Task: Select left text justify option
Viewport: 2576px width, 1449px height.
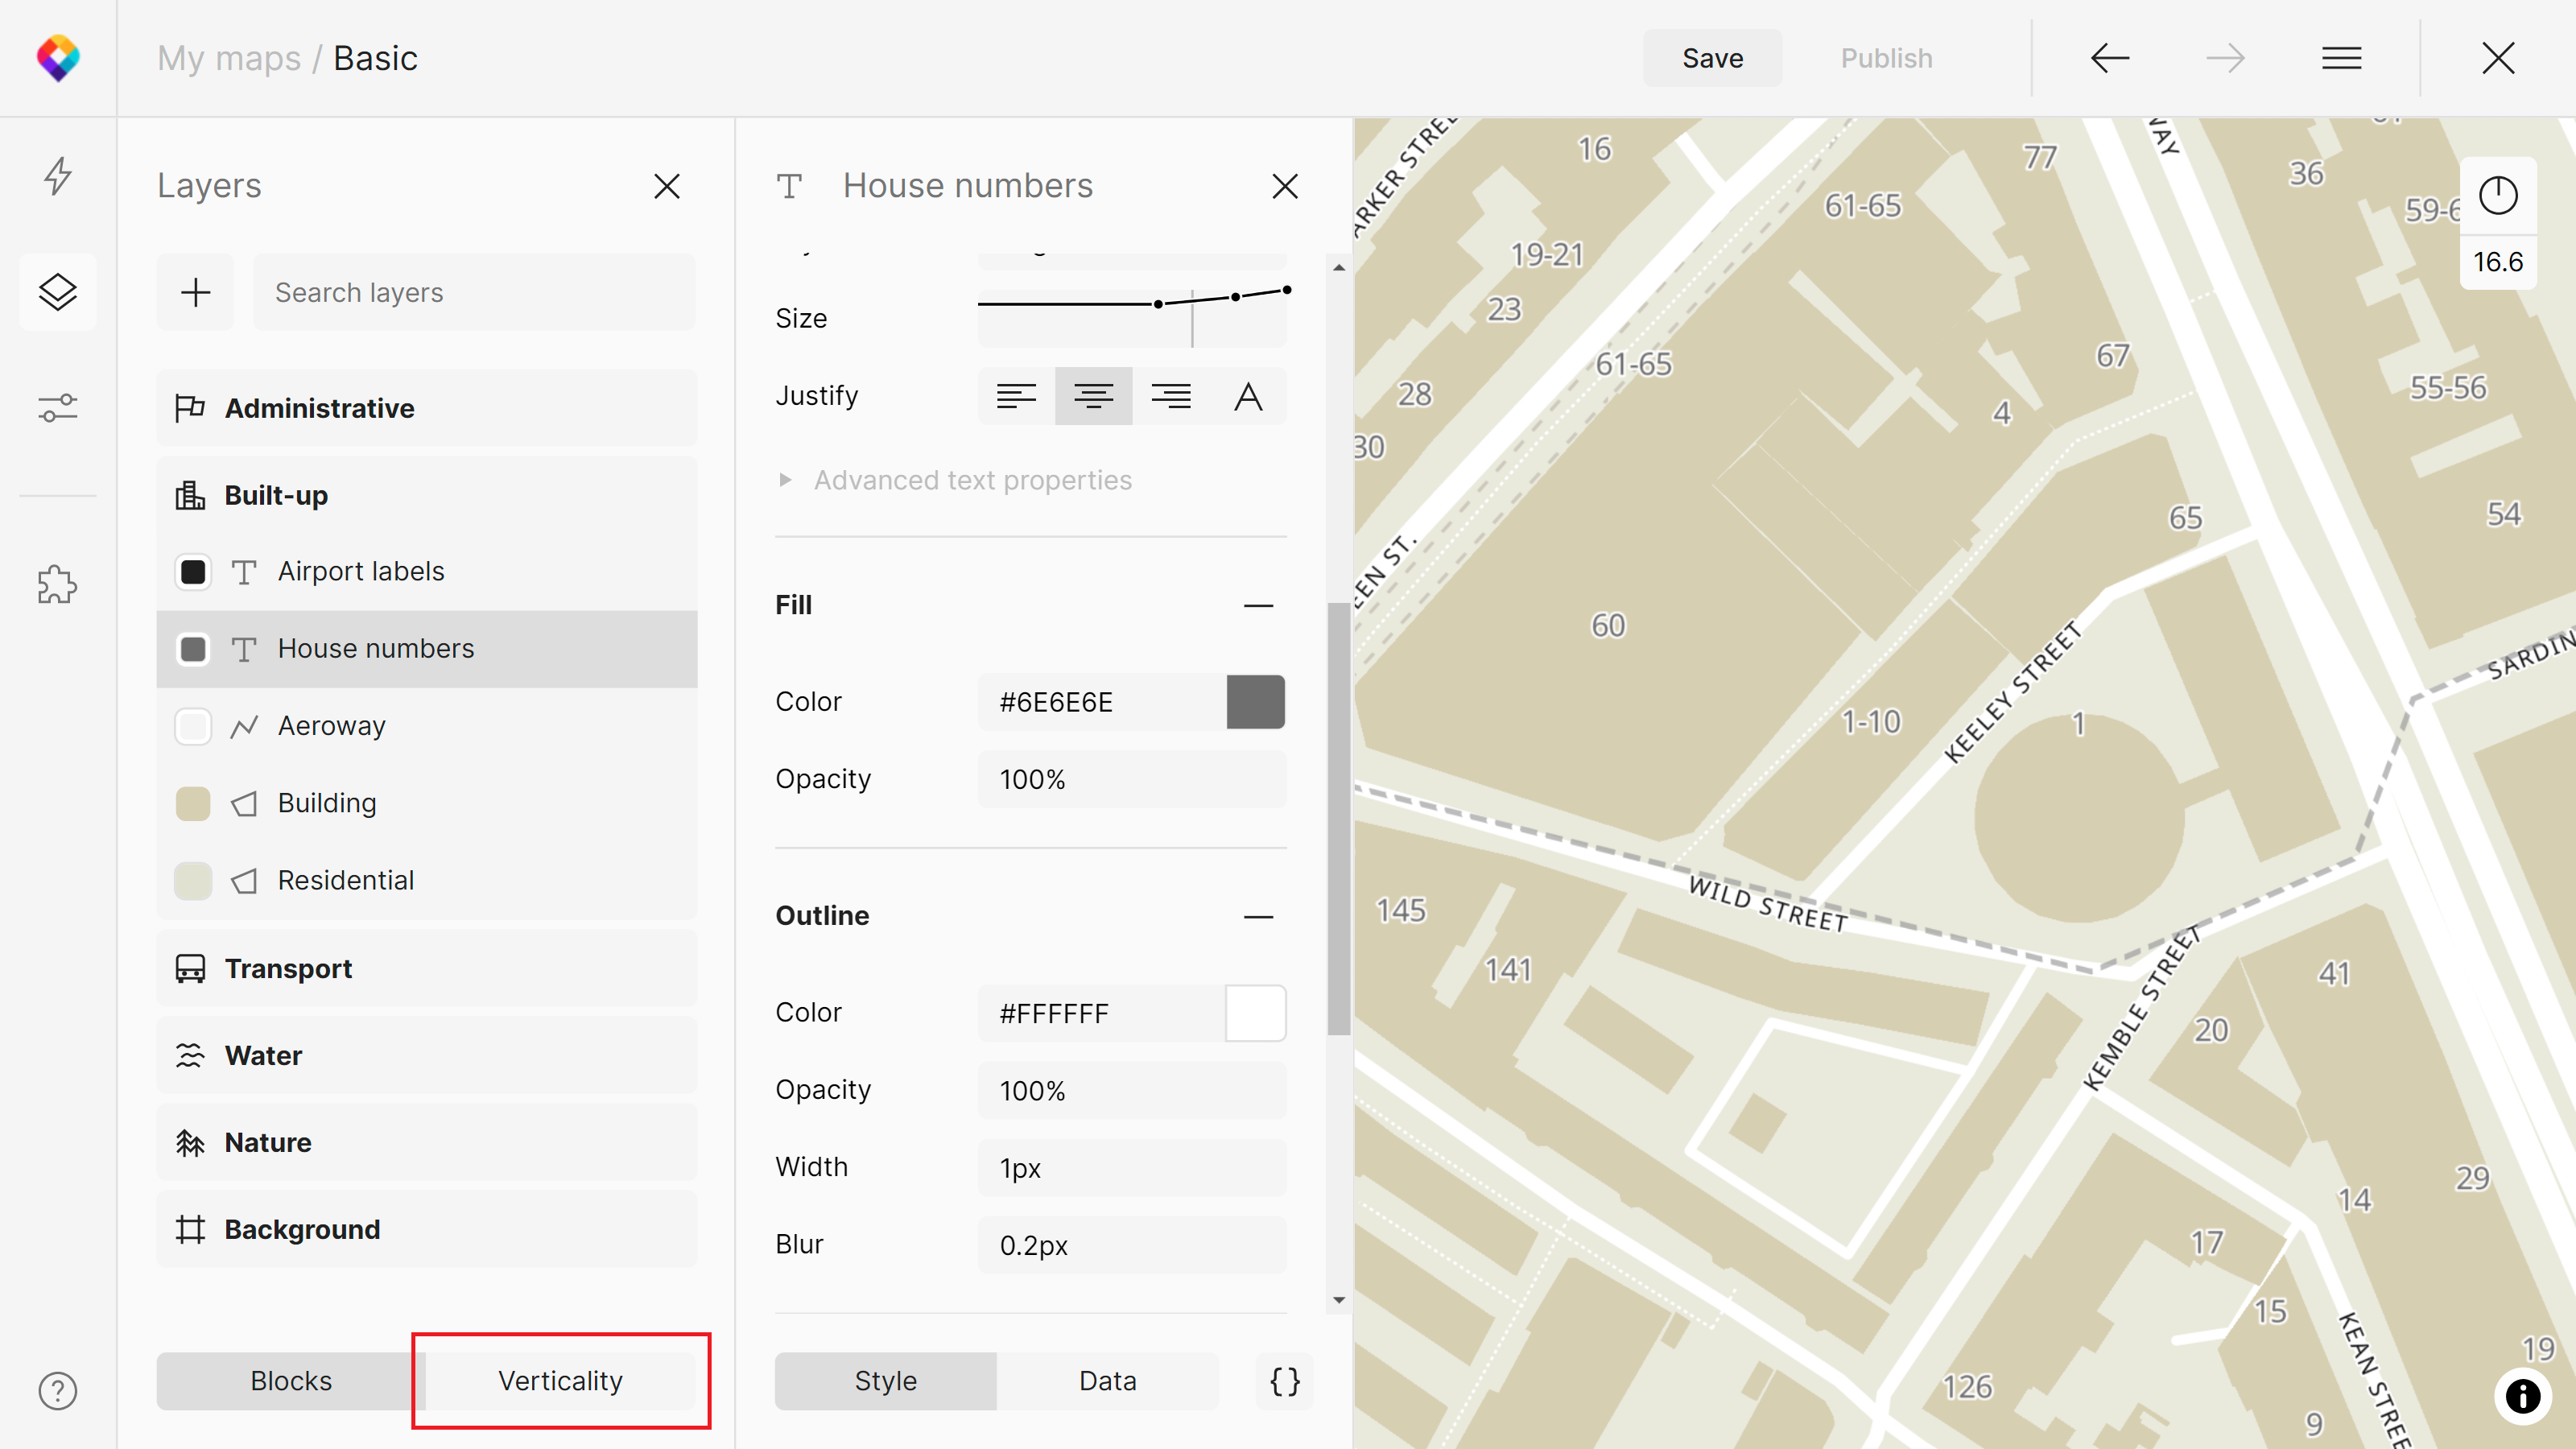Action: 1016,396
